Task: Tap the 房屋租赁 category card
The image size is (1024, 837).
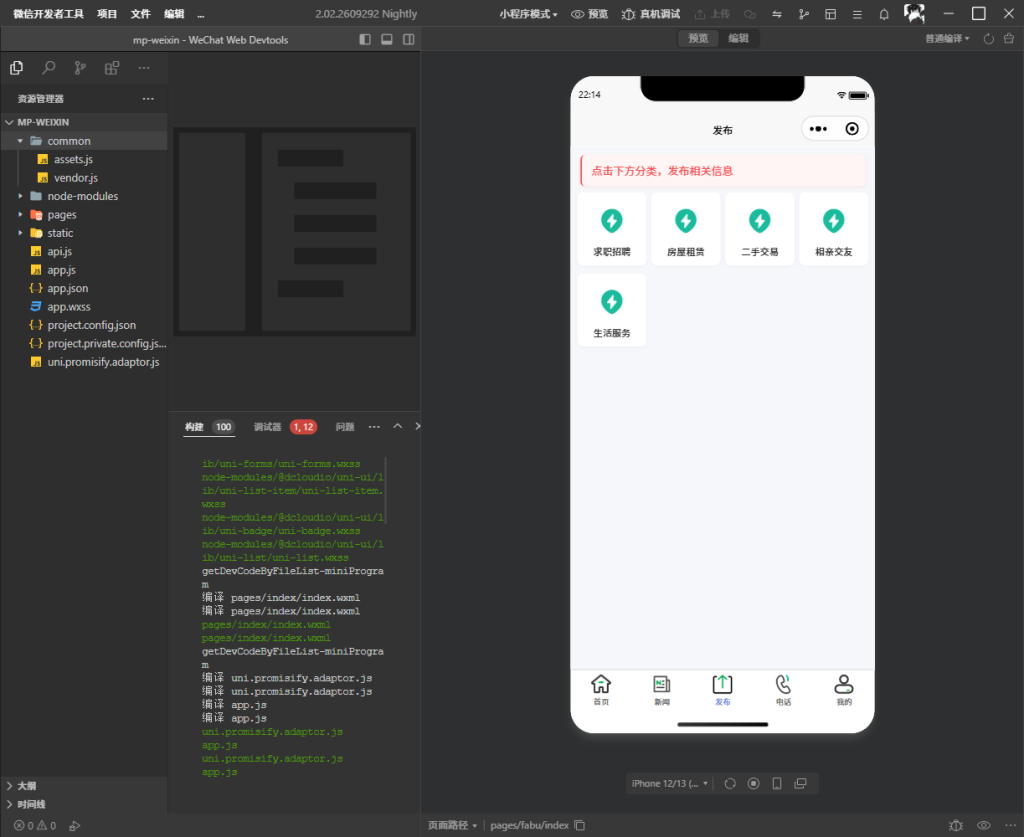Action: tap(686, 229)
